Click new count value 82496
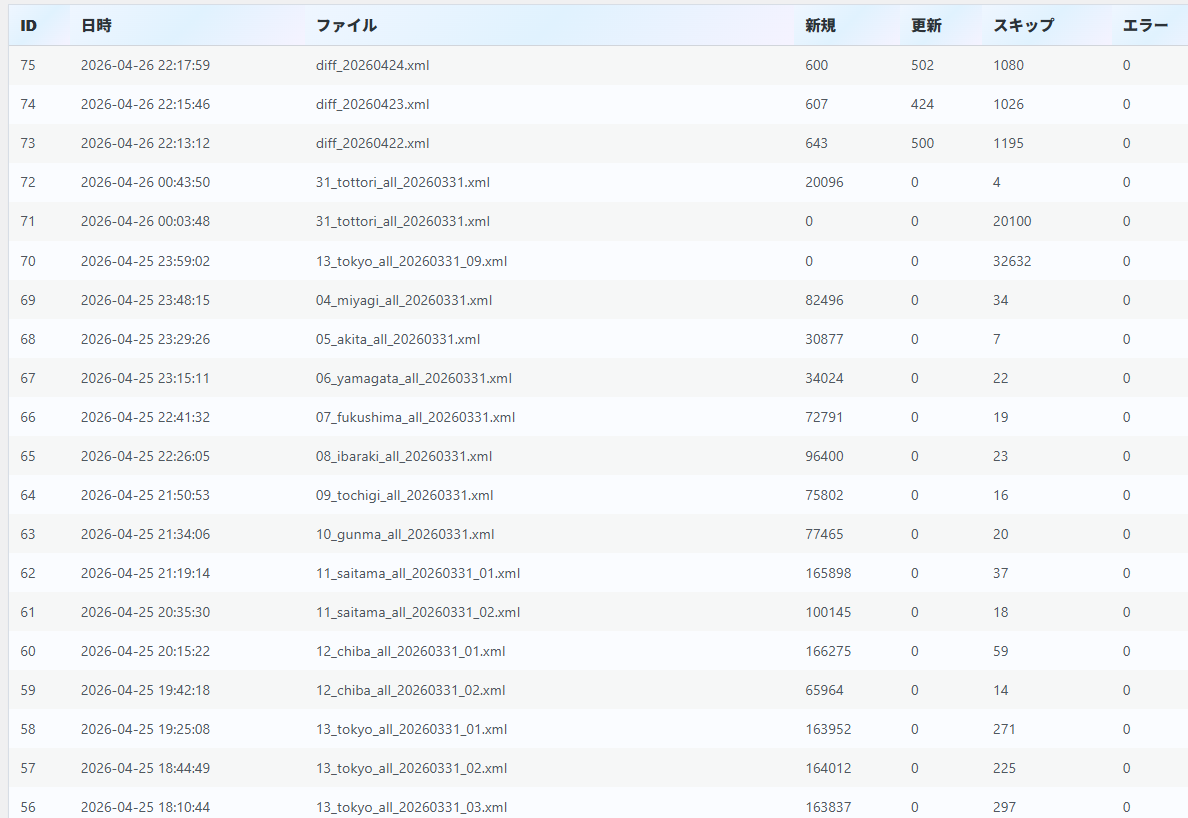The image size is (1188, 818). click(x=824, y=300)
